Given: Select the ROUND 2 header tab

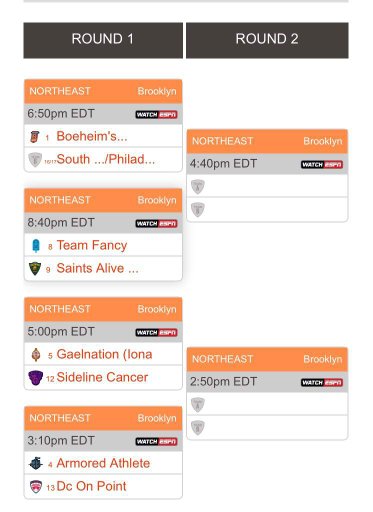Looking at the screenshot, I should click(x=267, y=40).
